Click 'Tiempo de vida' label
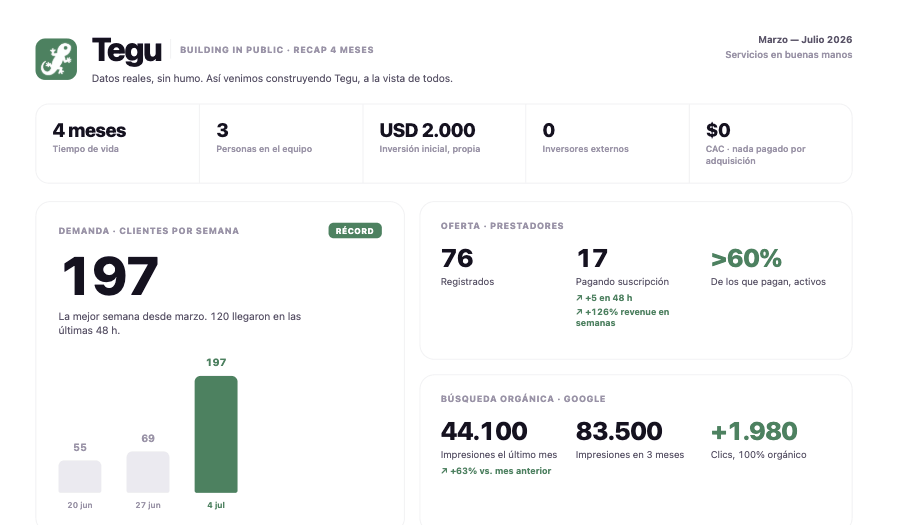The width and height of the screenshot is (909, 525). coord(86,149)
